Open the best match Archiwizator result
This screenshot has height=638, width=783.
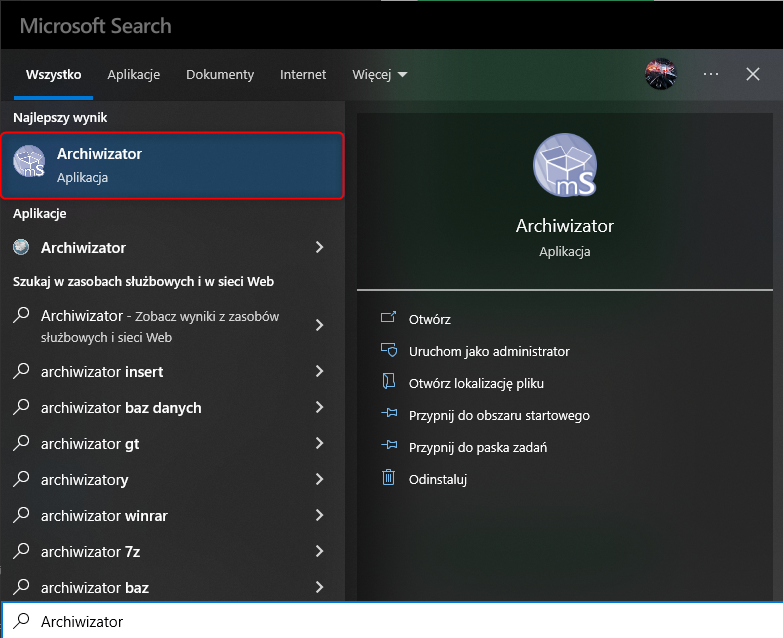tap(172, 165)
